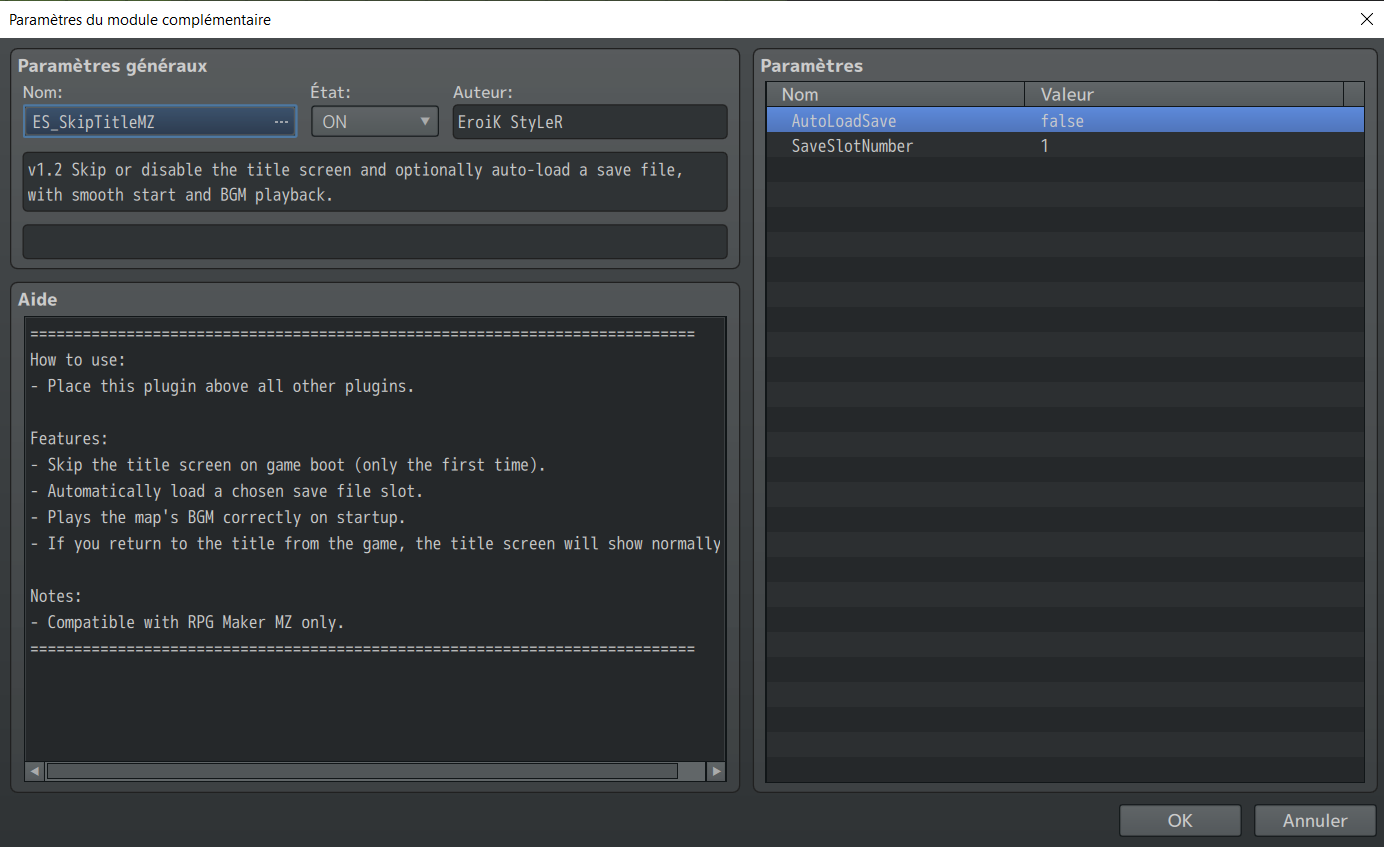Click the false value of AutoLoadSave
Screen dimensions: 1384x847
[x=1062, y=121]
